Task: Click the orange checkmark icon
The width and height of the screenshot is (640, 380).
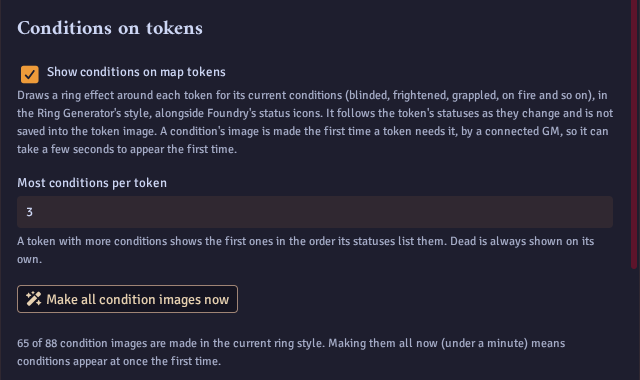Action: [30, 74]
